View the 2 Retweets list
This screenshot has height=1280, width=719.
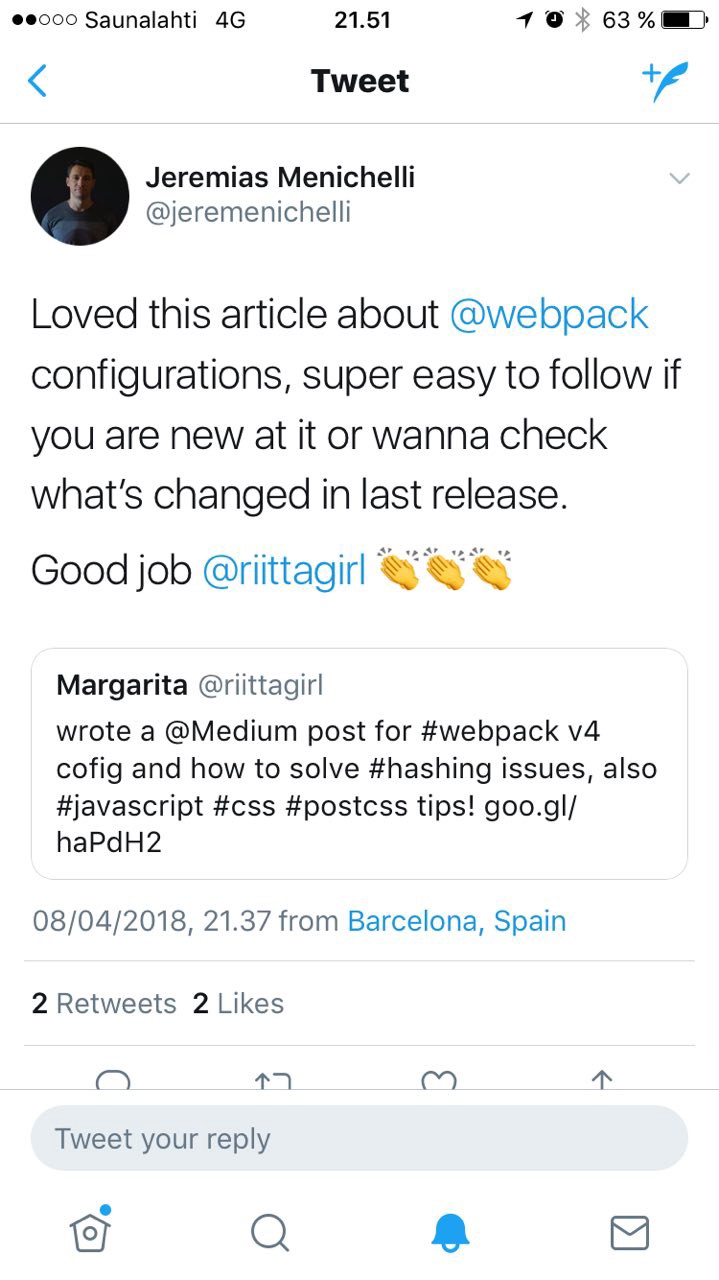point(104,1003)
